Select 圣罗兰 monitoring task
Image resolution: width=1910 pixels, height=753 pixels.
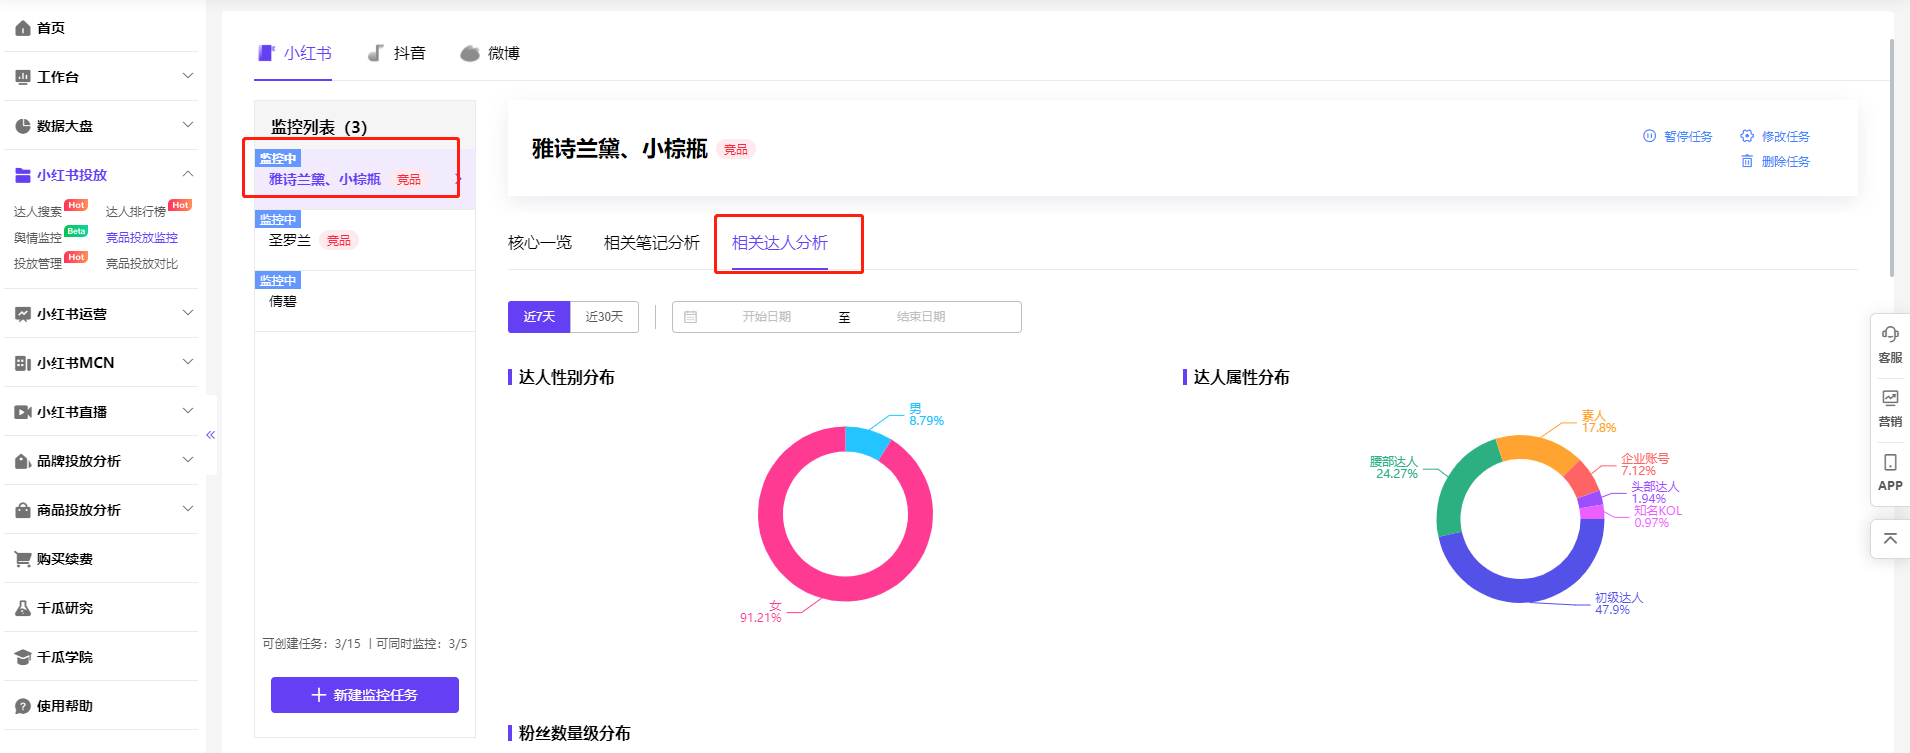click(365, 240)
